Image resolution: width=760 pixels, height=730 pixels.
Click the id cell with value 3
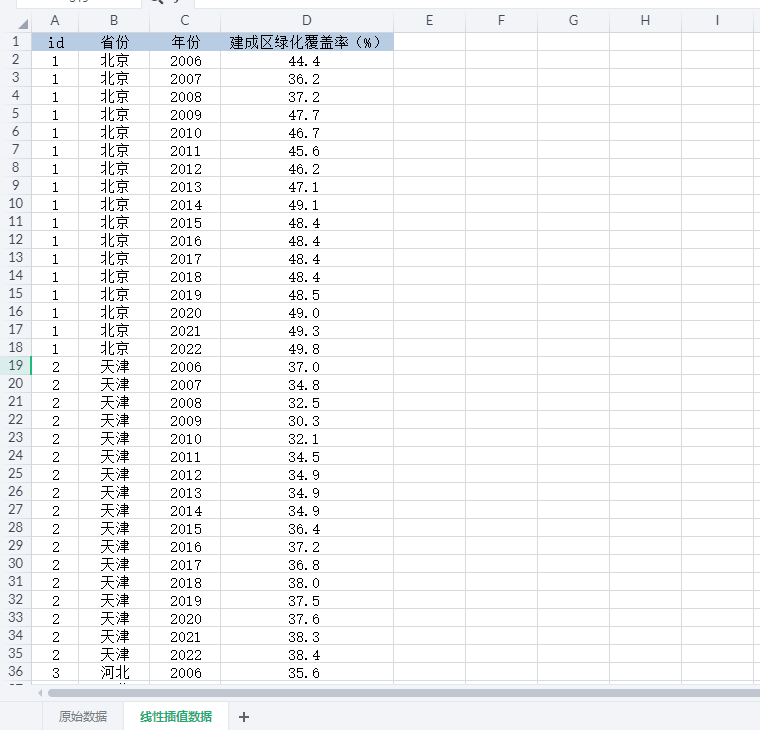pyautogui.click(x=55, y=672)
